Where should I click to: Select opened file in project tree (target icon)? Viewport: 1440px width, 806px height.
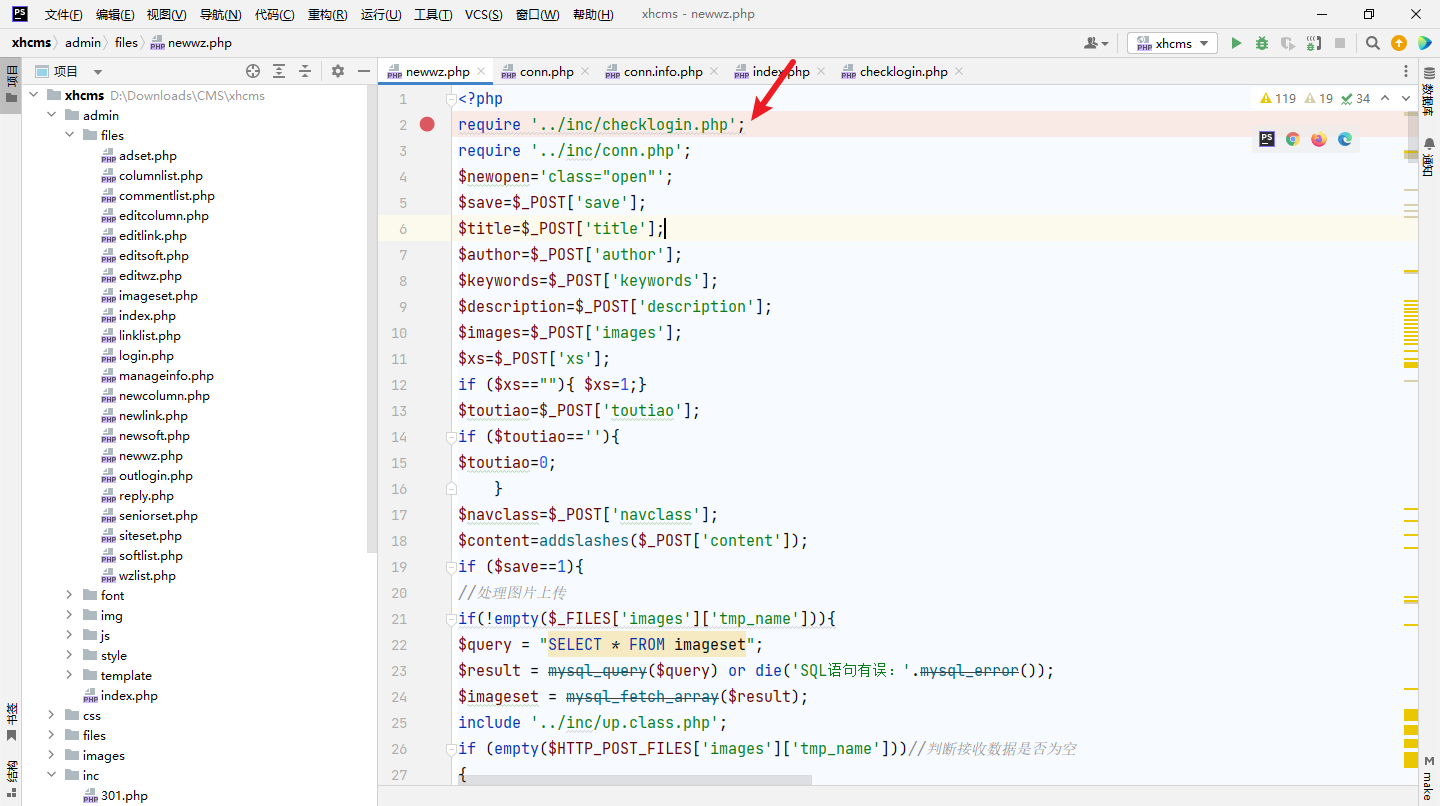[253, 71]
